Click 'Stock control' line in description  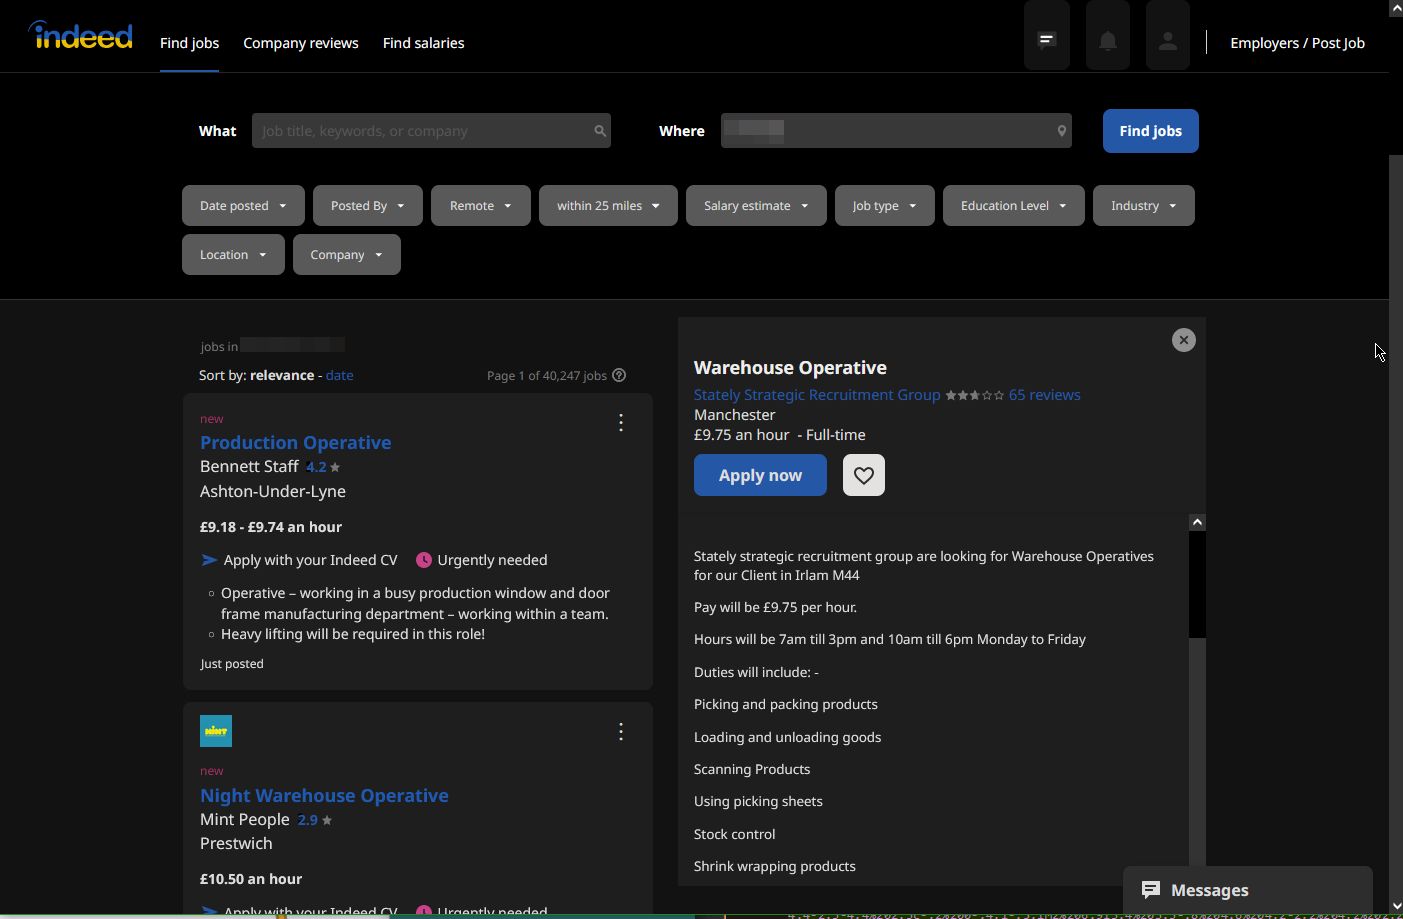click(x=734, y=834)
